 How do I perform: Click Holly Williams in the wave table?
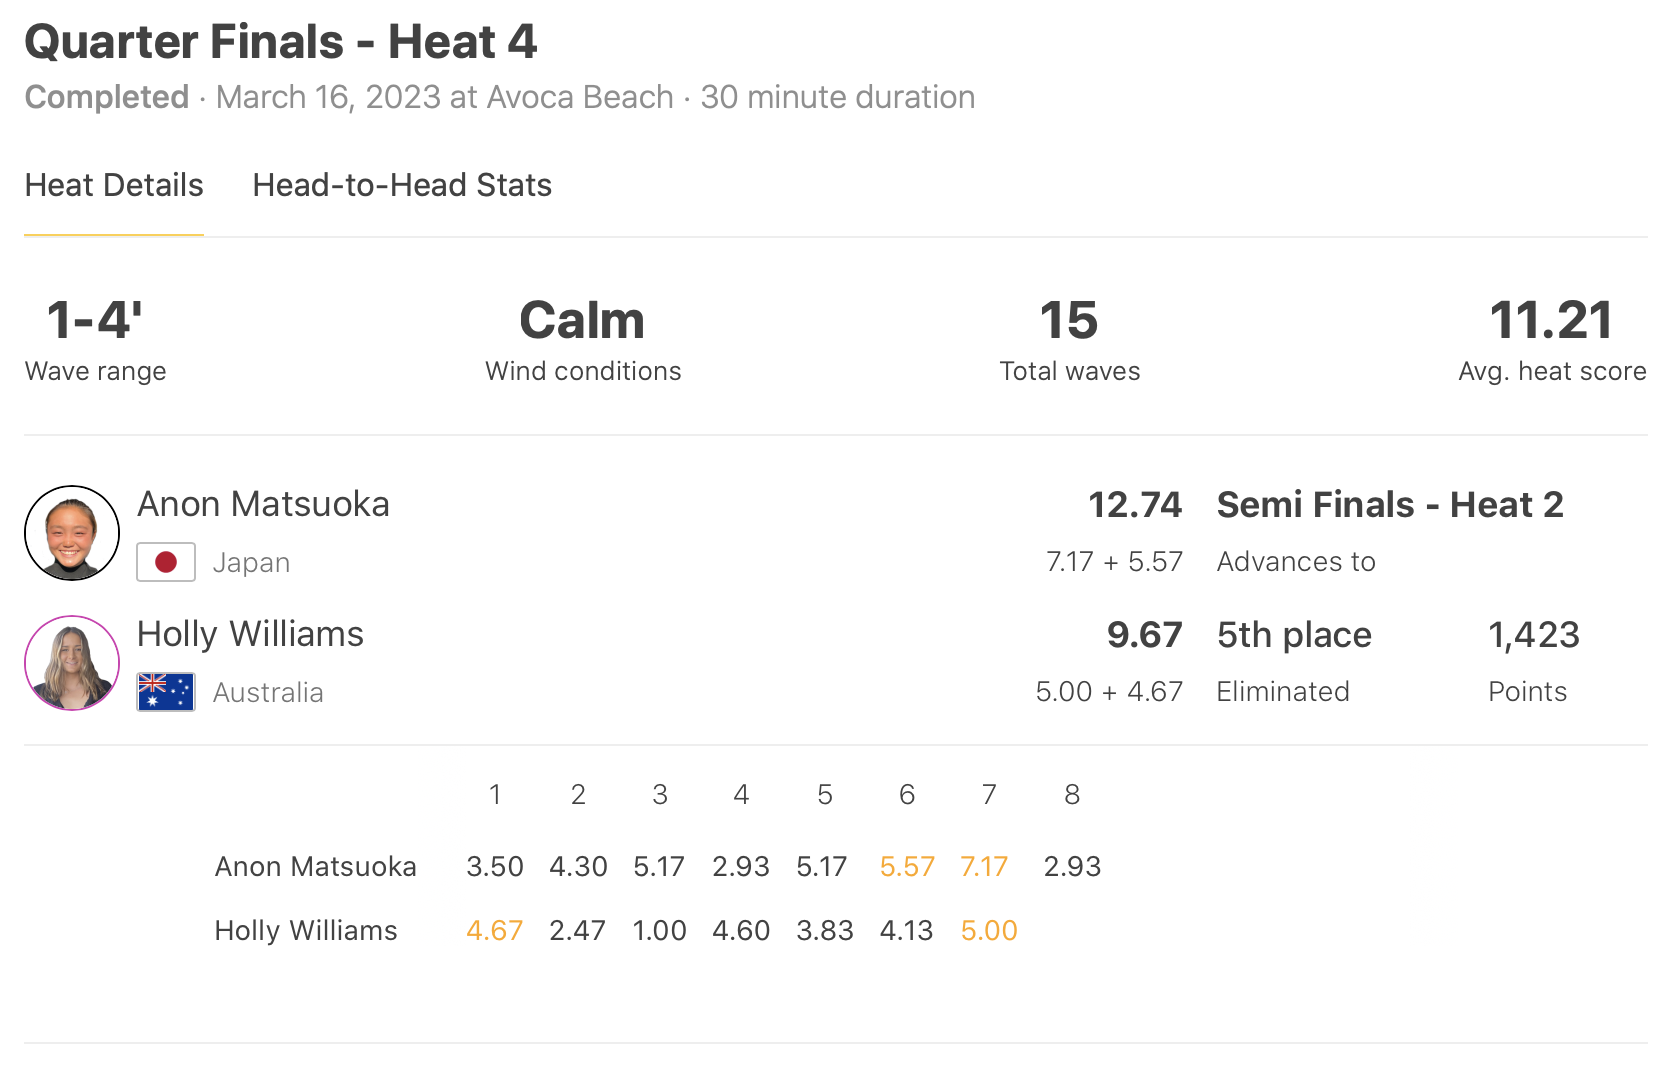[306, 930]
